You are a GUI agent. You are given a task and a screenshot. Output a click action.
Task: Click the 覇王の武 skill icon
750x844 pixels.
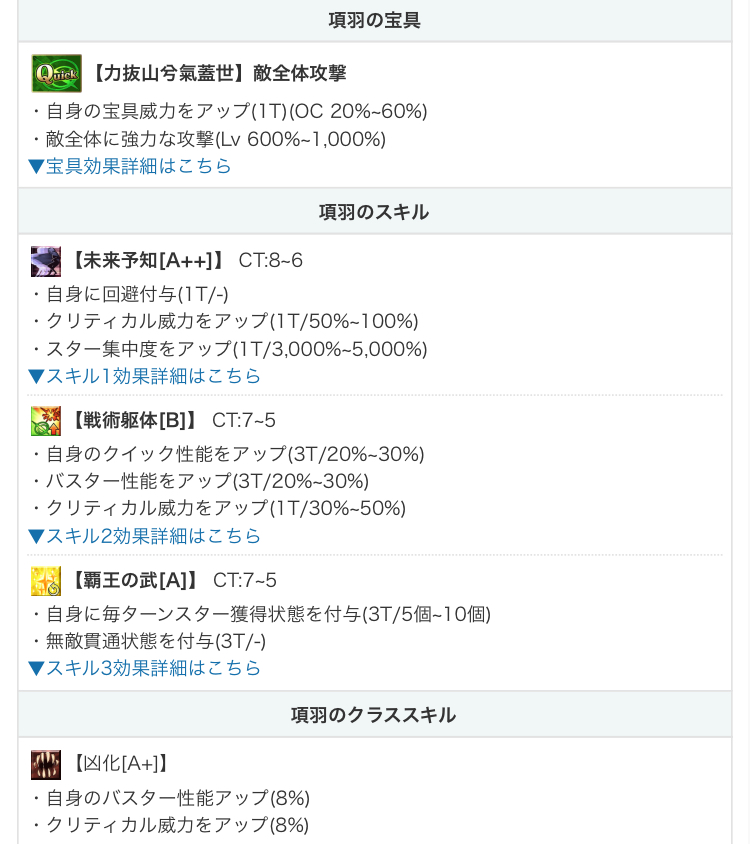pyautogui.click(x=46, y=581)
